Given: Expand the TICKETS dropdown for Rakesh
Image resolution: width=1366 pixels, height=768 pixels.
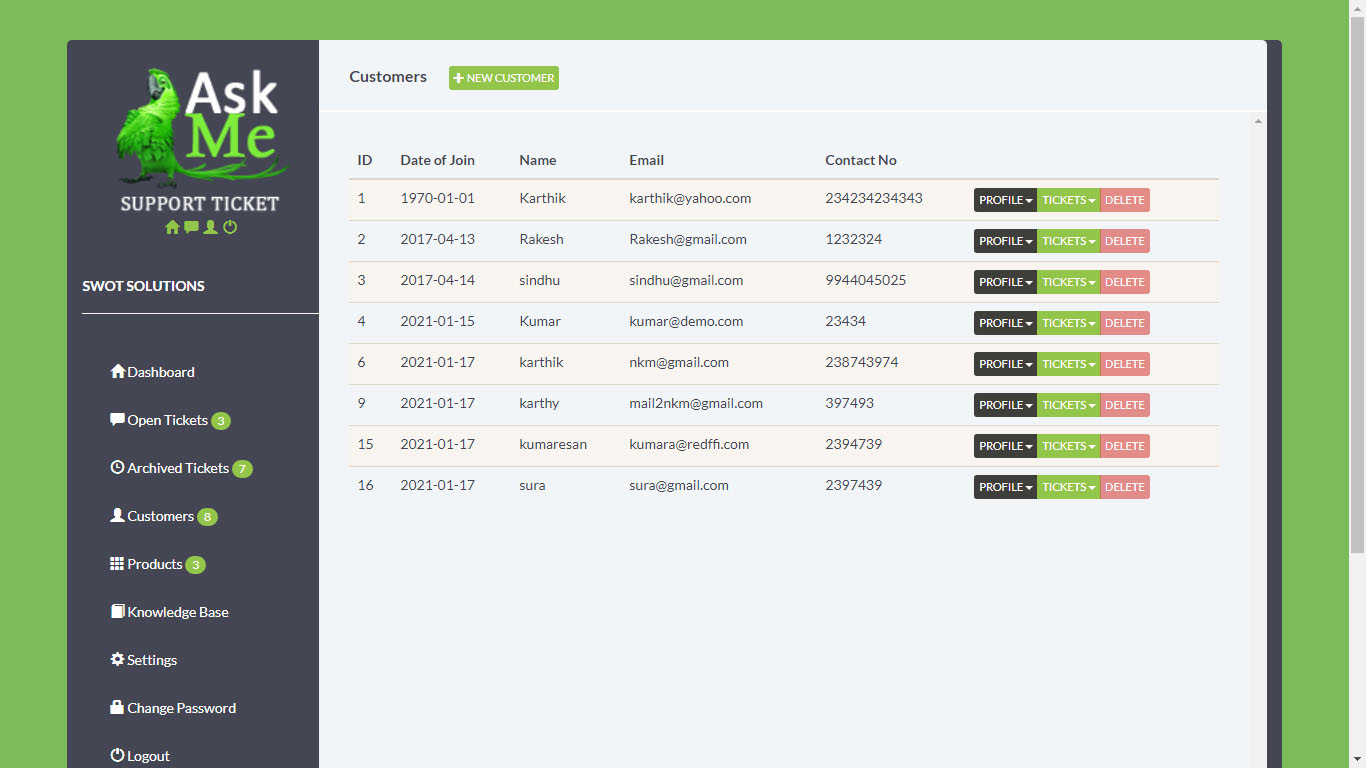Looking at the screenshot, I should (1067, 240).
